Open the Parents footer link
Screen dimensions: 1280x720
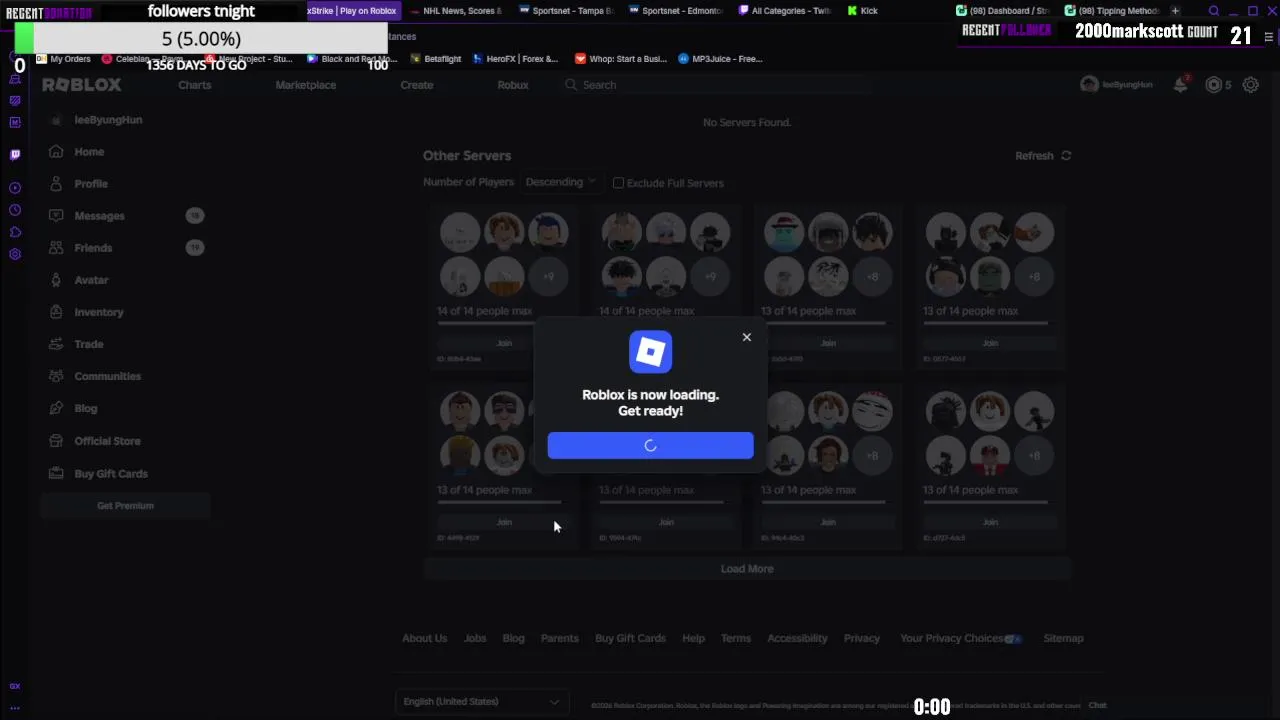tap(559, 638)
